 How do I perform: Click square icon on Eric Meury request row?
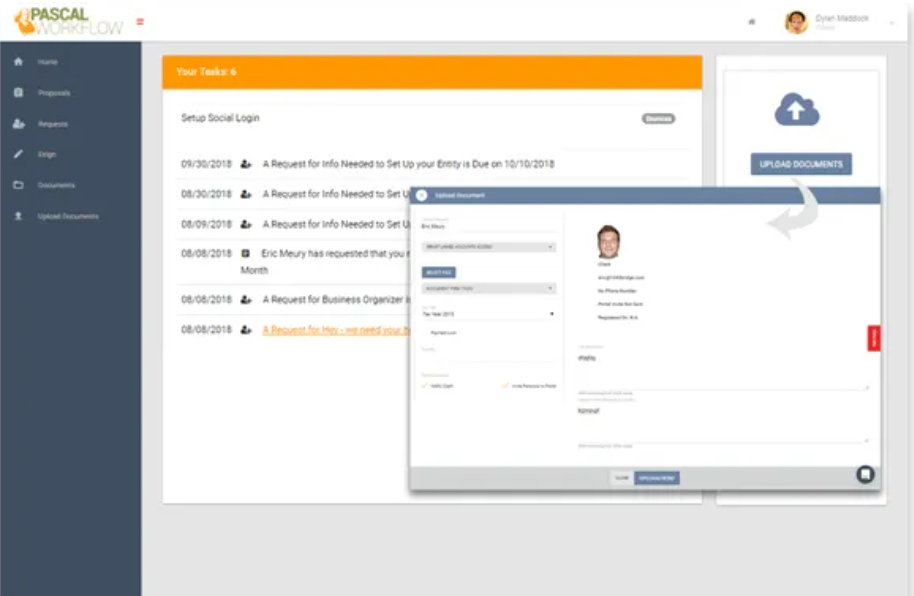pos(245,253)
